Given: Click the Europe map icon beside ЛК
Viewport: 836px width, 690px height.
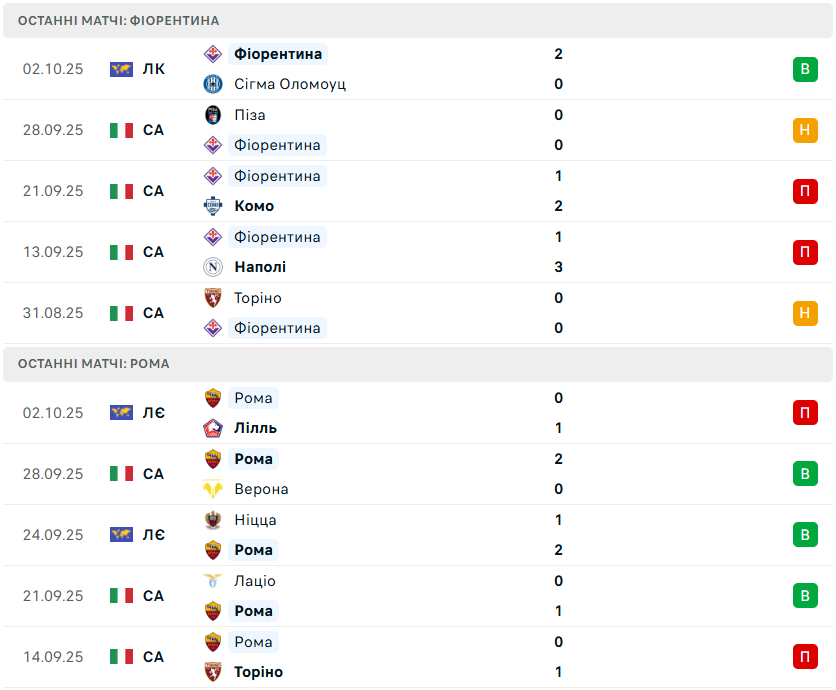Looking at the screenshot, I should click(121, 69).
